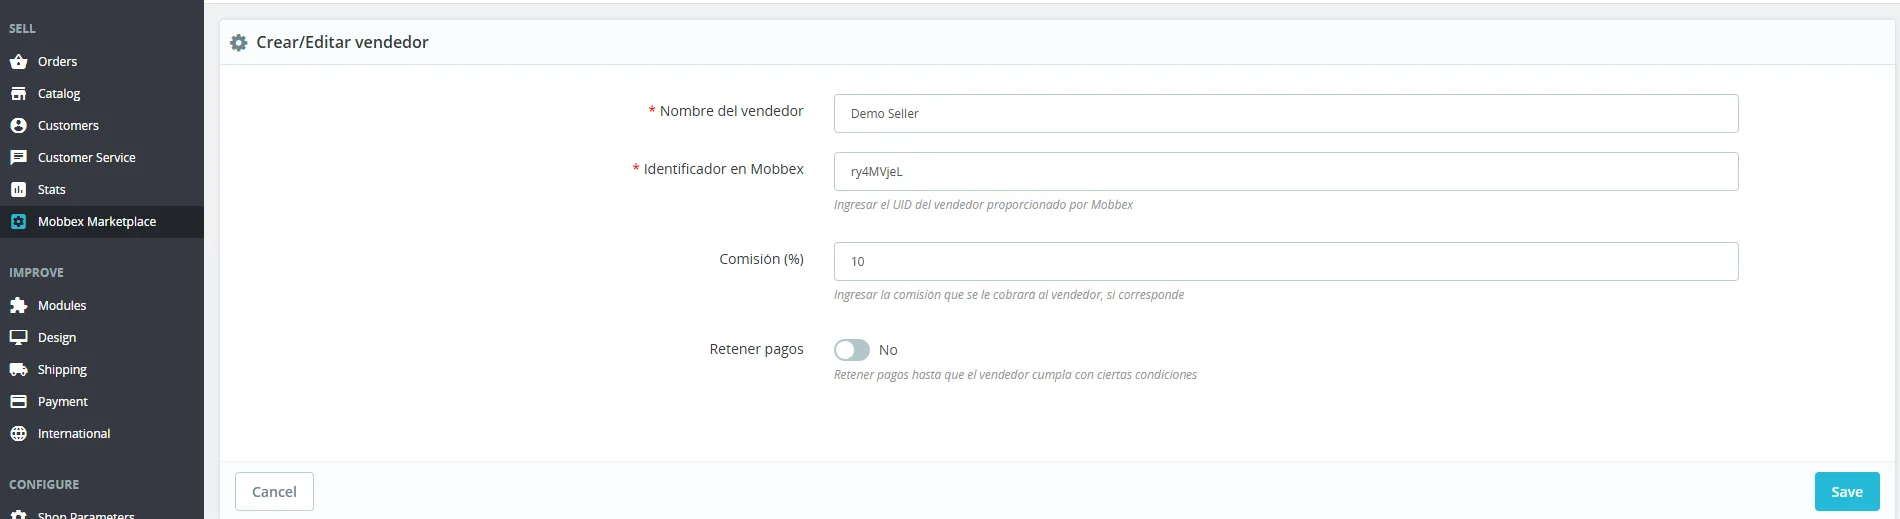The height and width of the screenshot is (519, 1900).
Task: Click the International globe icon
Action: tap(18, 434)
